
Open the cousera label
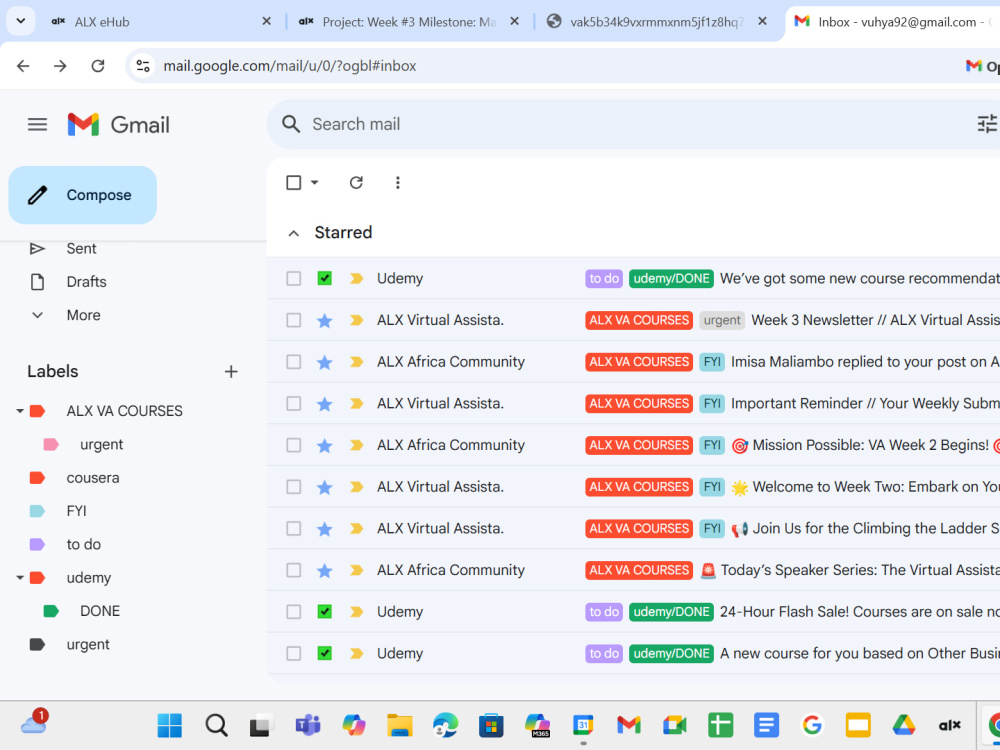[92, 478]
